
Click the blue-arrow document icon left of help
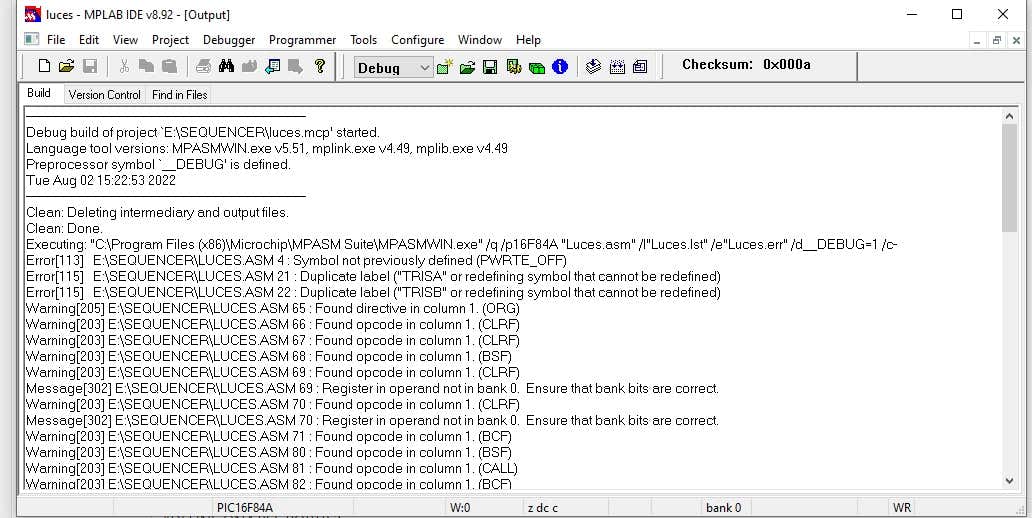pos(272,66)
